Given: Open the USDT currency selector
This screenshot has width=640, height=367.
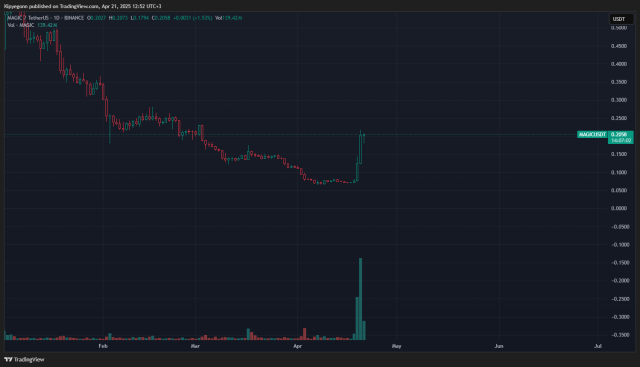Looking at the screenshot, I should (621, 19).
